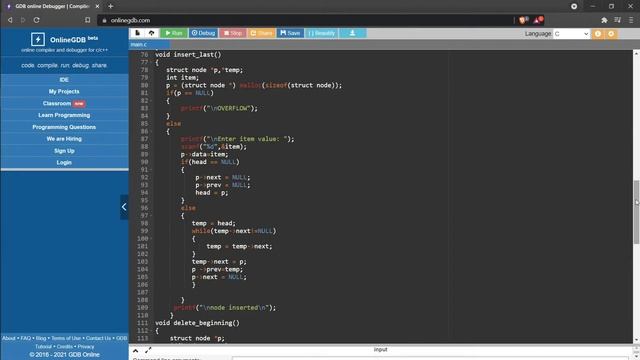Viewport: 640px width, 360px height.
Task: Click the scroll-up arrow of the editor scrollbar
Action: (636, 53)
